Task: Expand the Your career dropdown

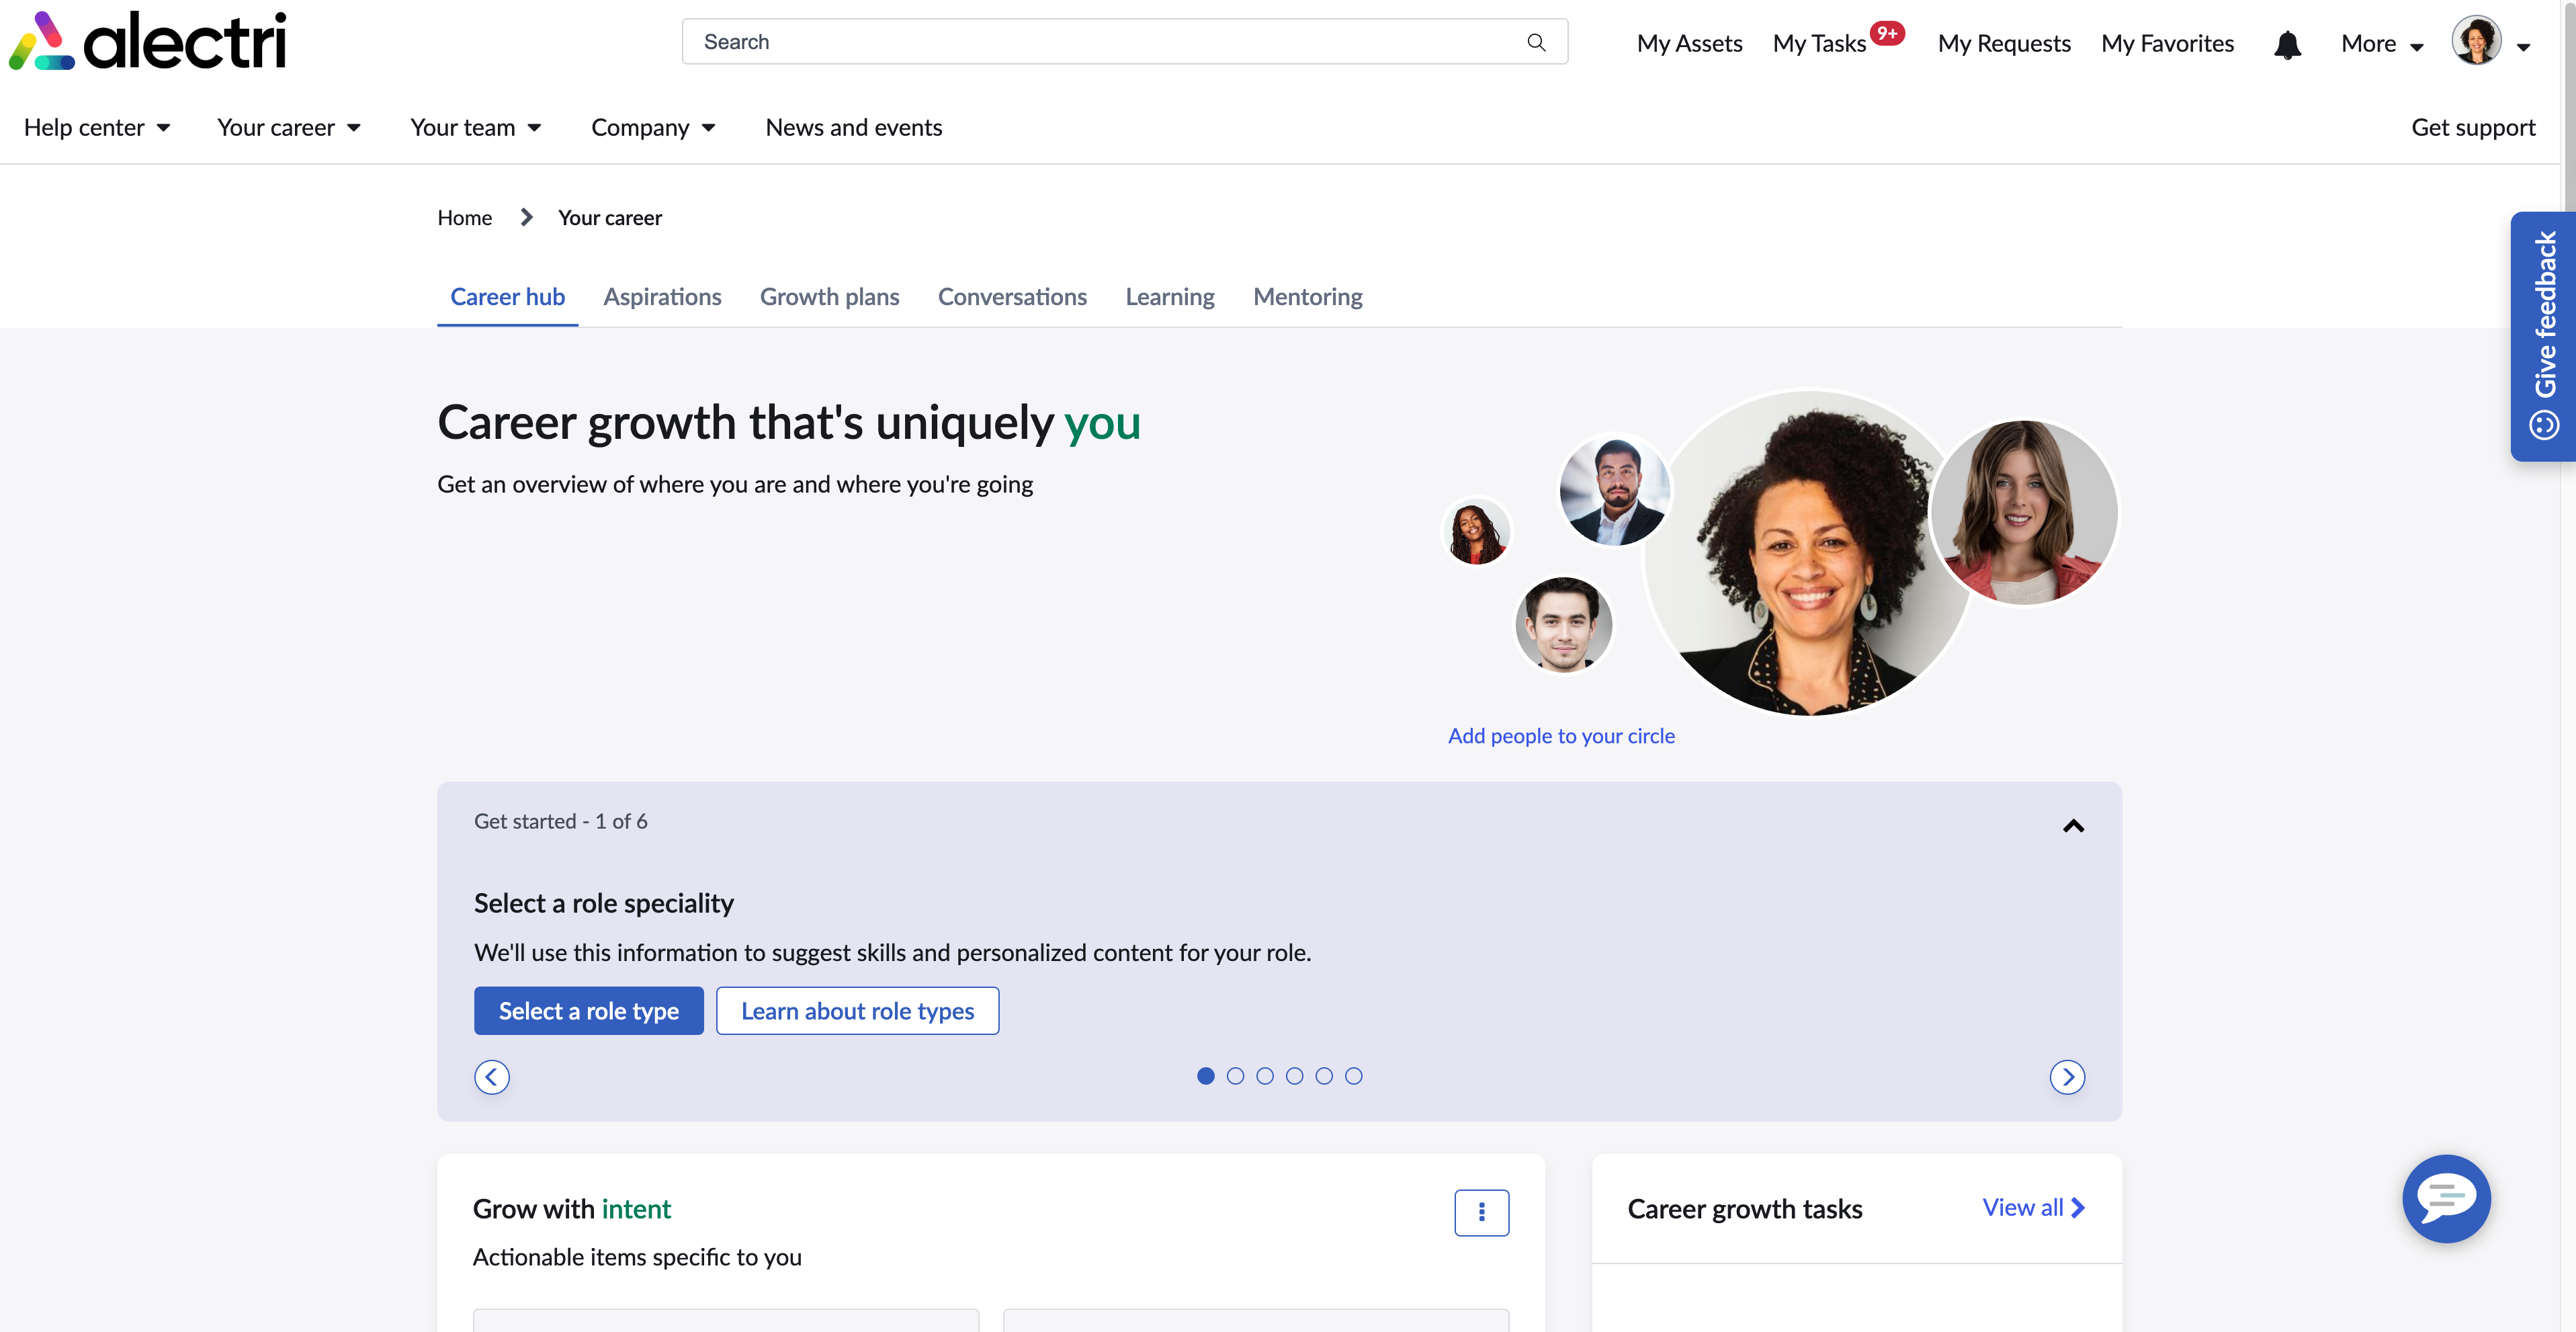Action: pos(288,127)
